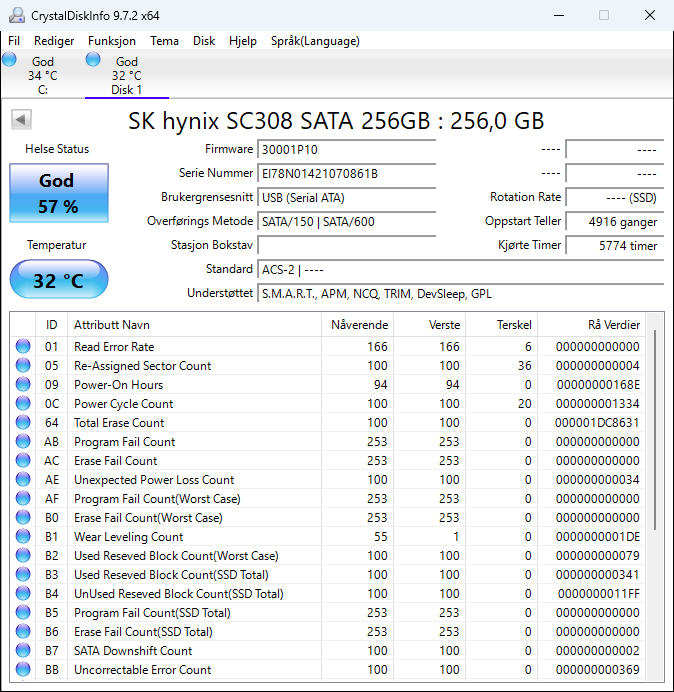Click the status icon for attribute B2 row
Screen dimensions: 674x692
pos(23,555)
